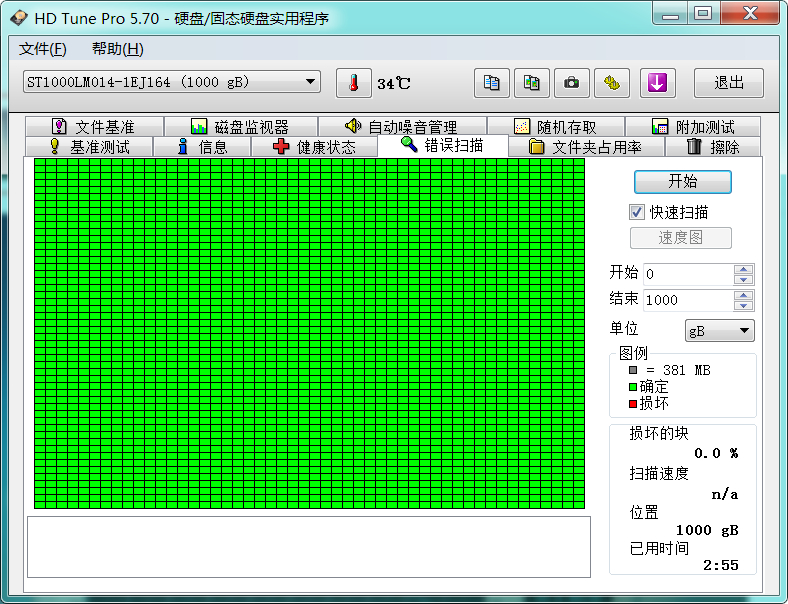This screenshot has height=604, width=788.
Task: Click the empty log box below grid
Action: click(309, 547)
